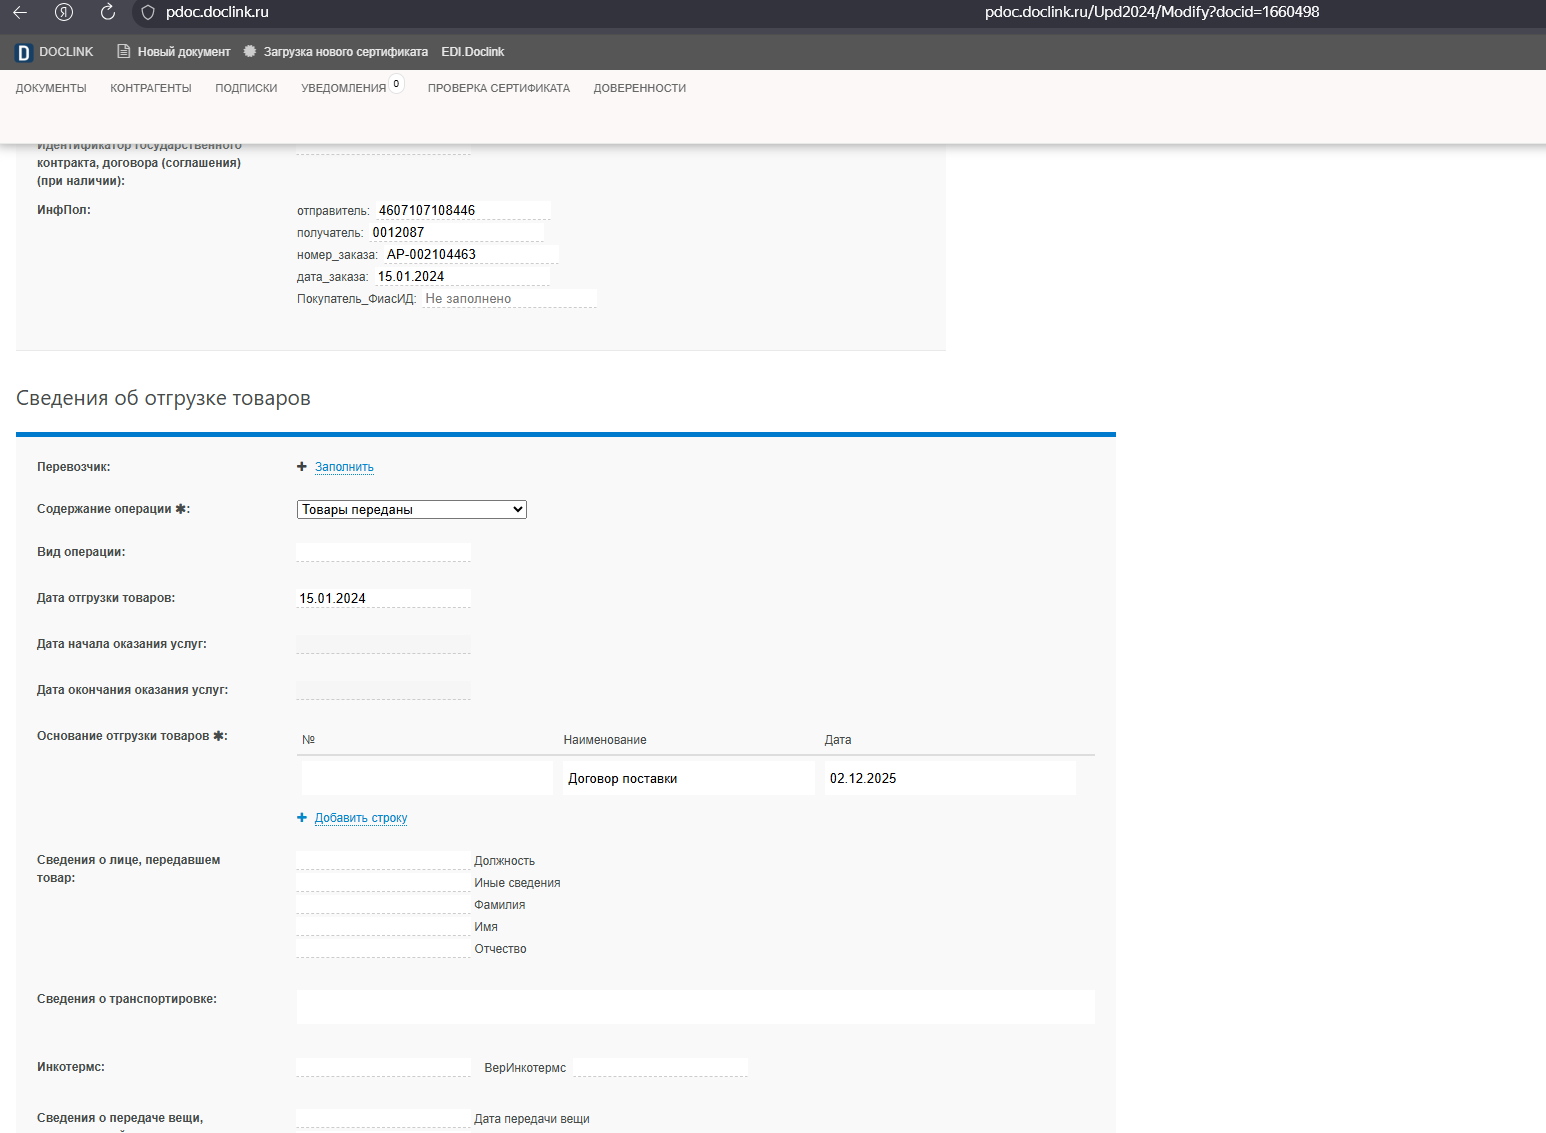Click the Сведения об отгрузке товаров heading

pyautogui.click(x=163, y=398)
